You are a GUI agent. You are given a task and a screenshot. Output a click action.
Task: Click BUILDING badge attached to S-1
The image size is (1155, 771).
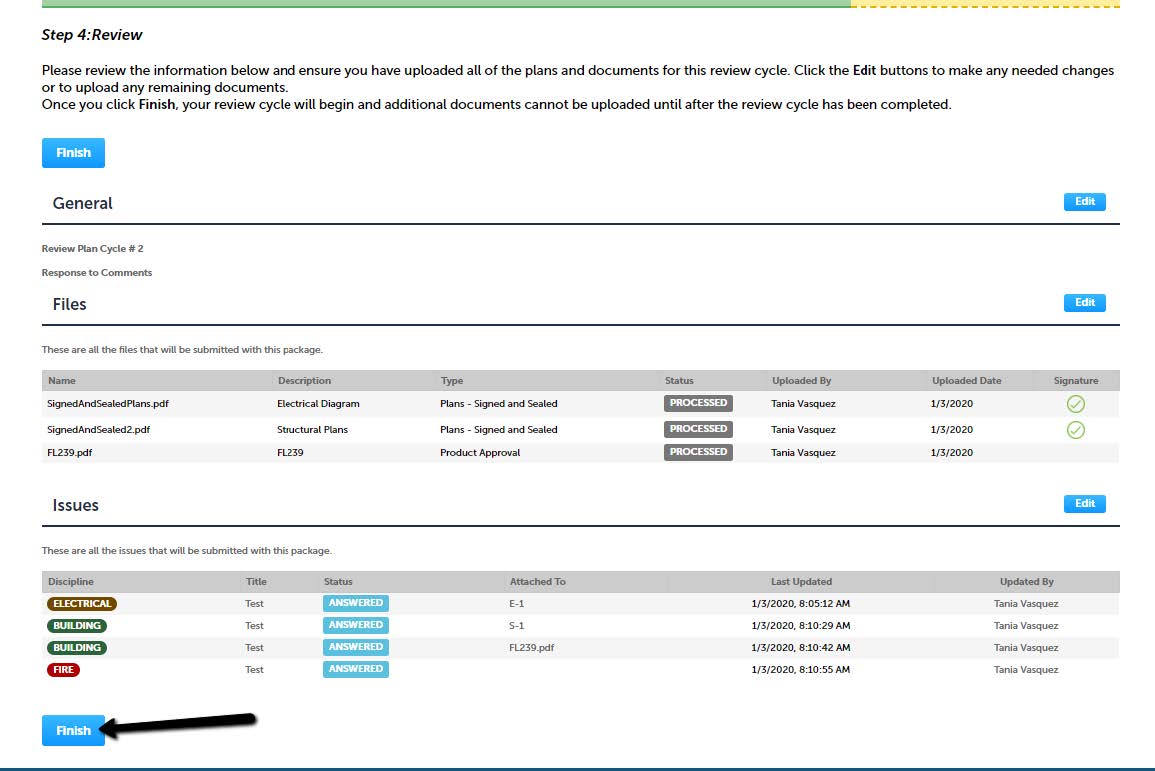coord(77,626)
